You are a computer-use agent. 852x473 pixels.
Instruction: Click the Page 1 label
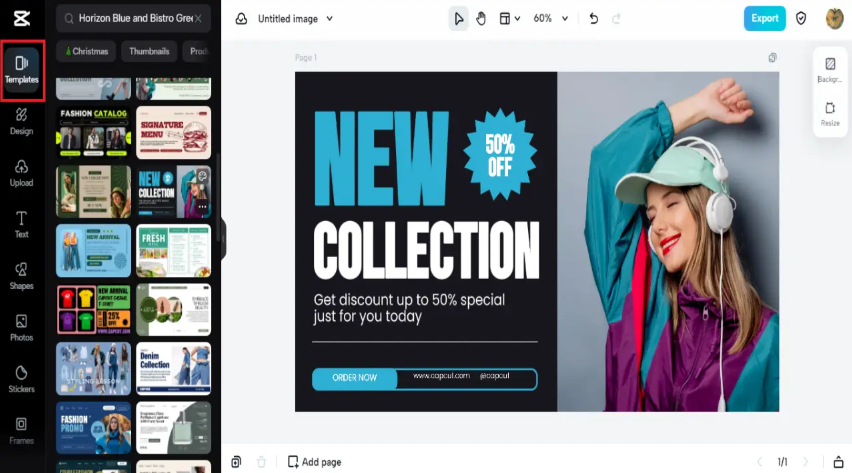306,58
